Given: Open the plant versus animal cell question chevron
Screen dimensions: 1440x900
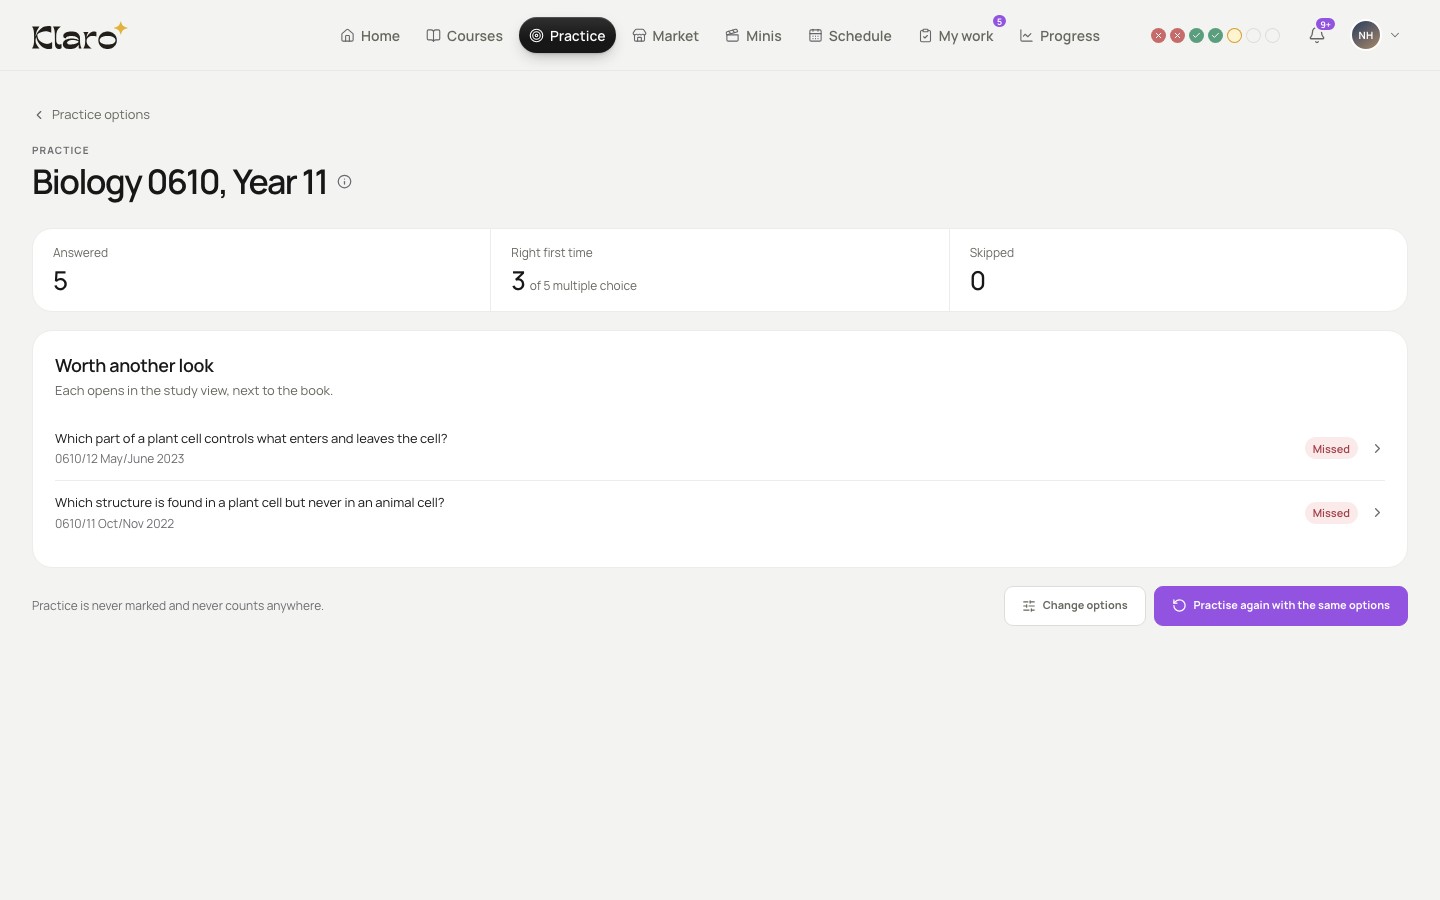Looking at the screenshot, I should (x=1377, y=513).
